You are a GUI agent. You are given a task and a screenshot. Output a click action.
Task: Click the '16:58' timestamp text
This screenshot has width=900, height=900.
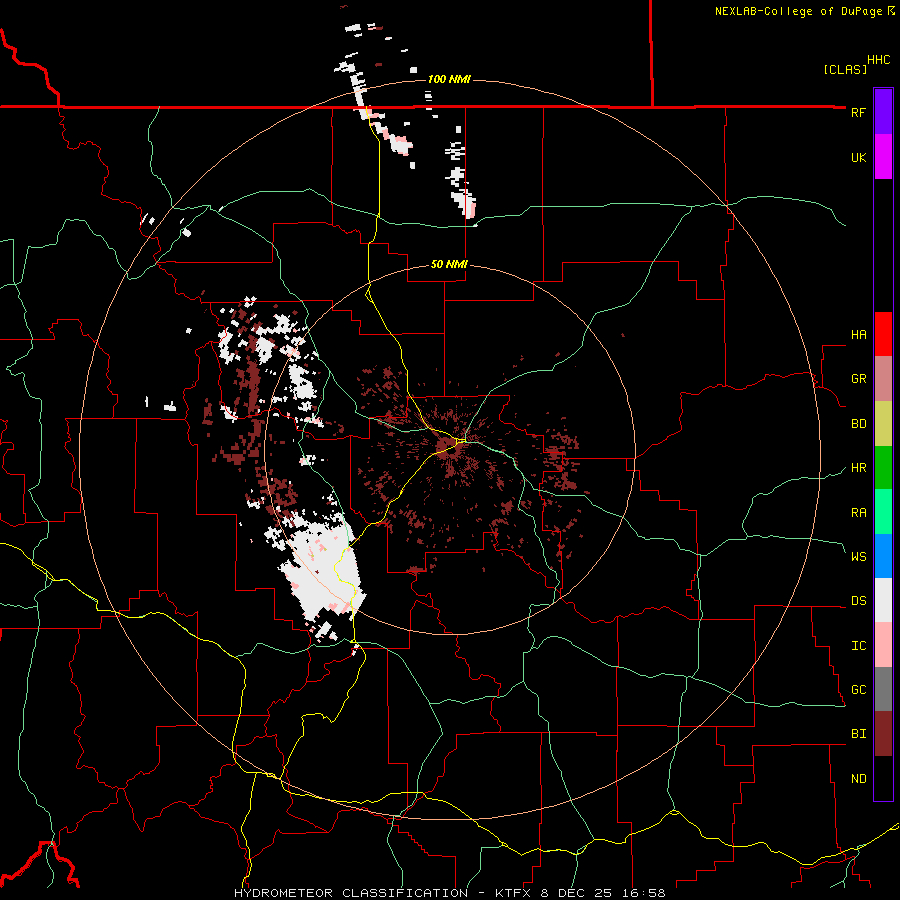[646, 893]
